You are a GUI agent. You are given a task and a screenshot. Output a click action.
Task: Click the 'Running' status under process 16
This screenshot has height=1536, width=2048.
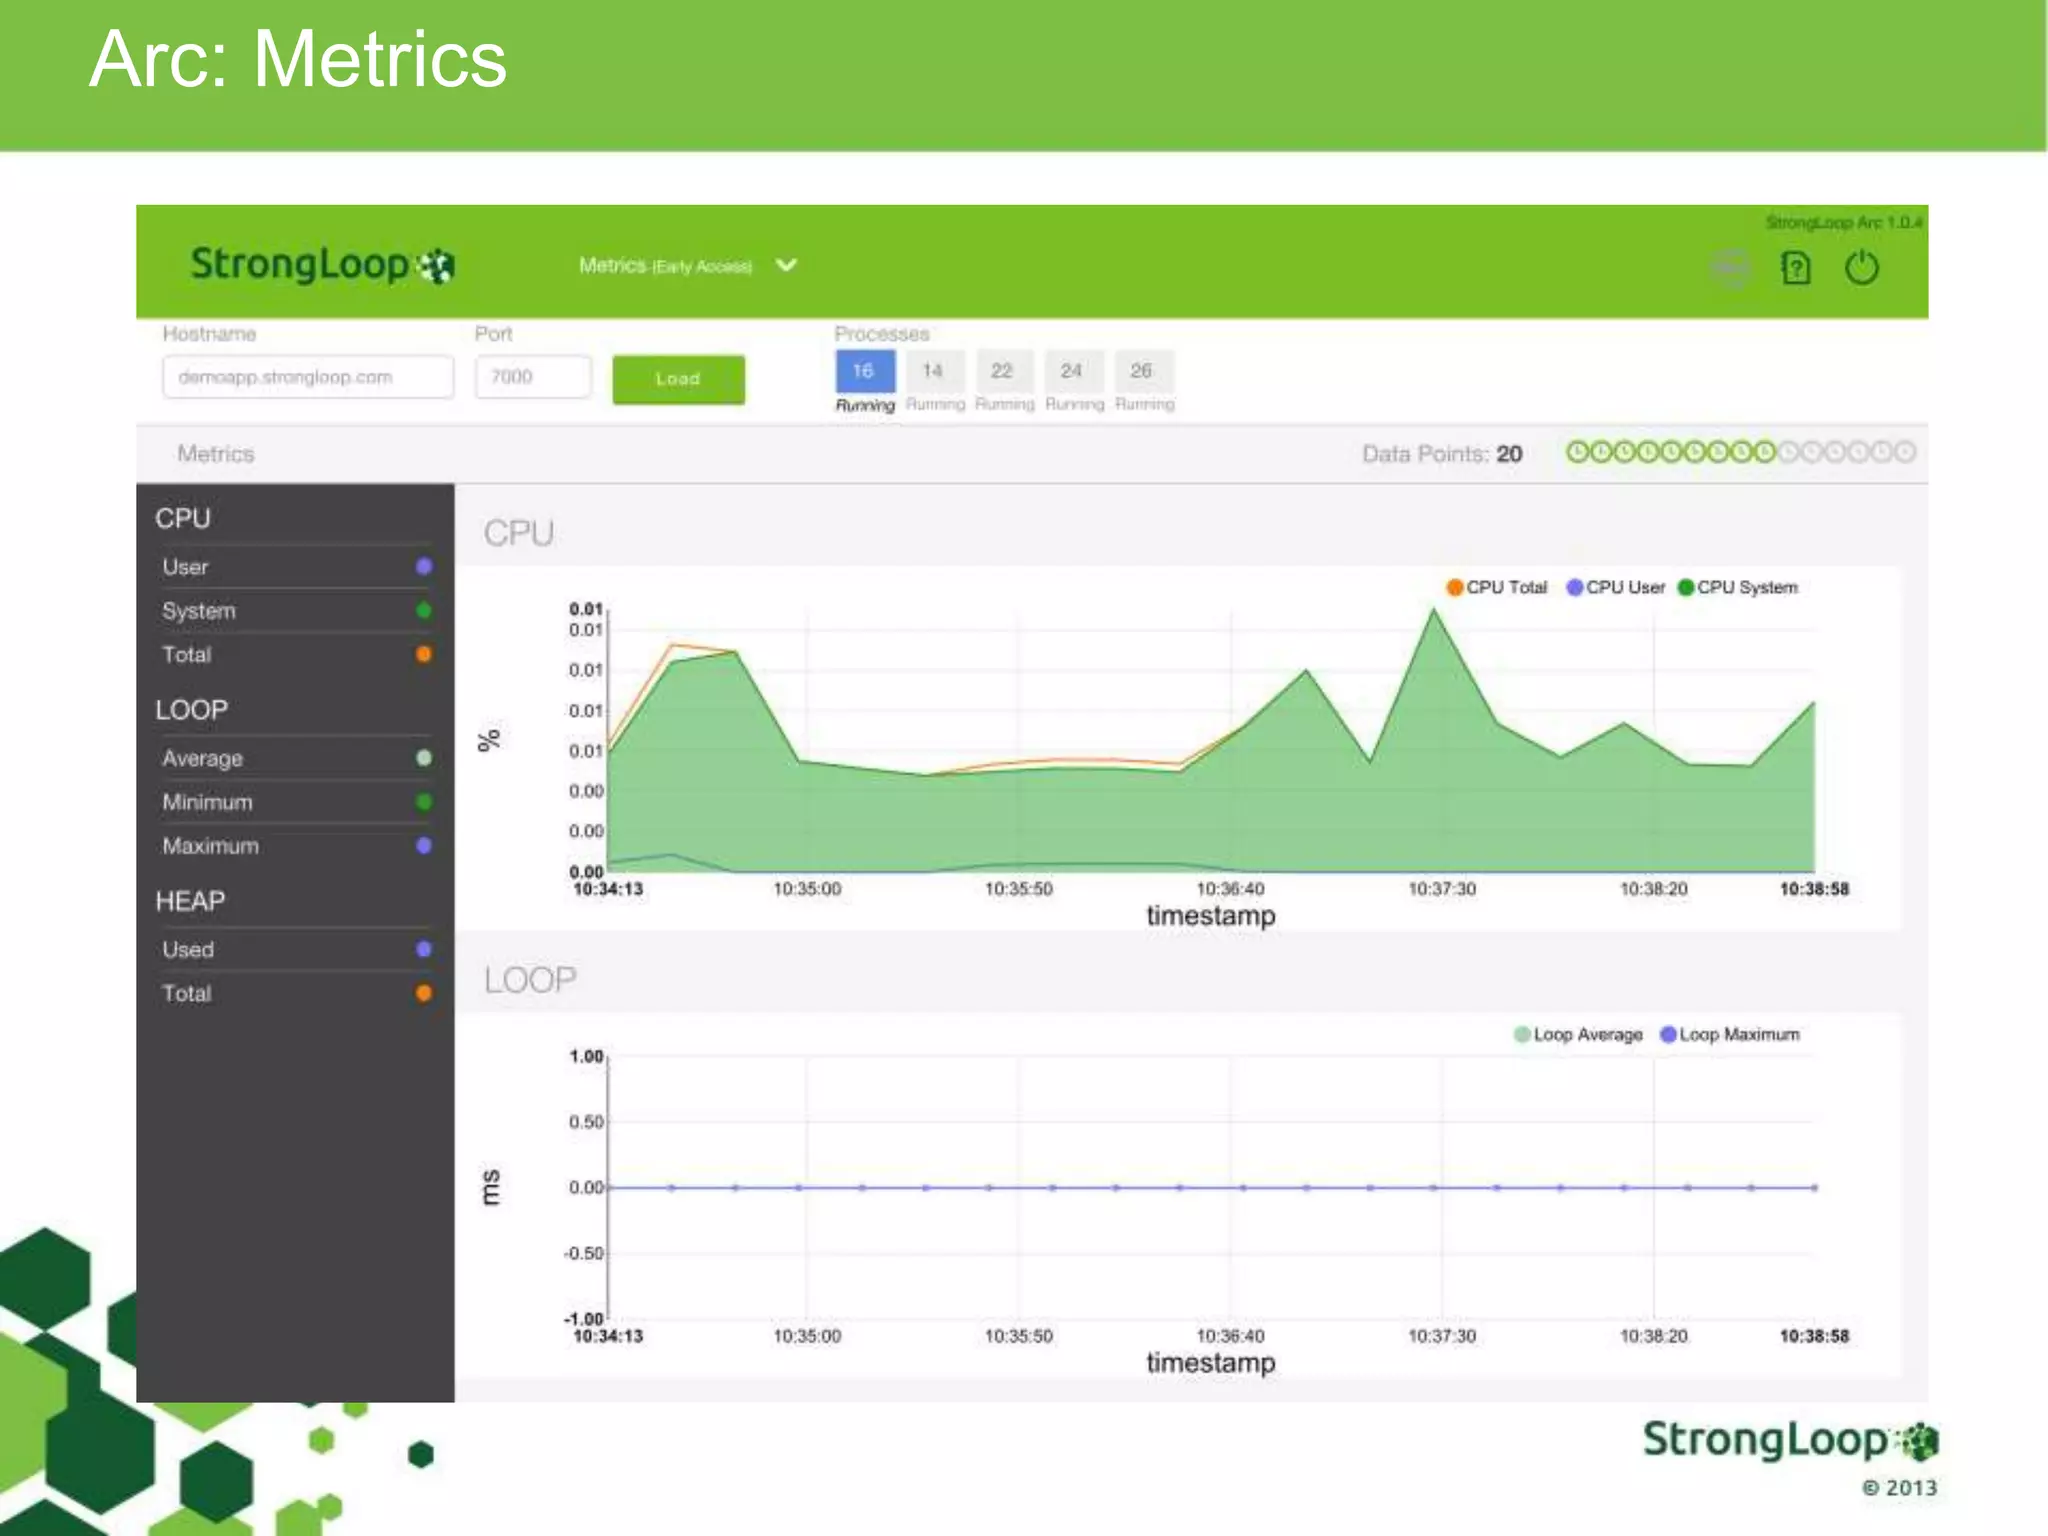coord(865,405)
